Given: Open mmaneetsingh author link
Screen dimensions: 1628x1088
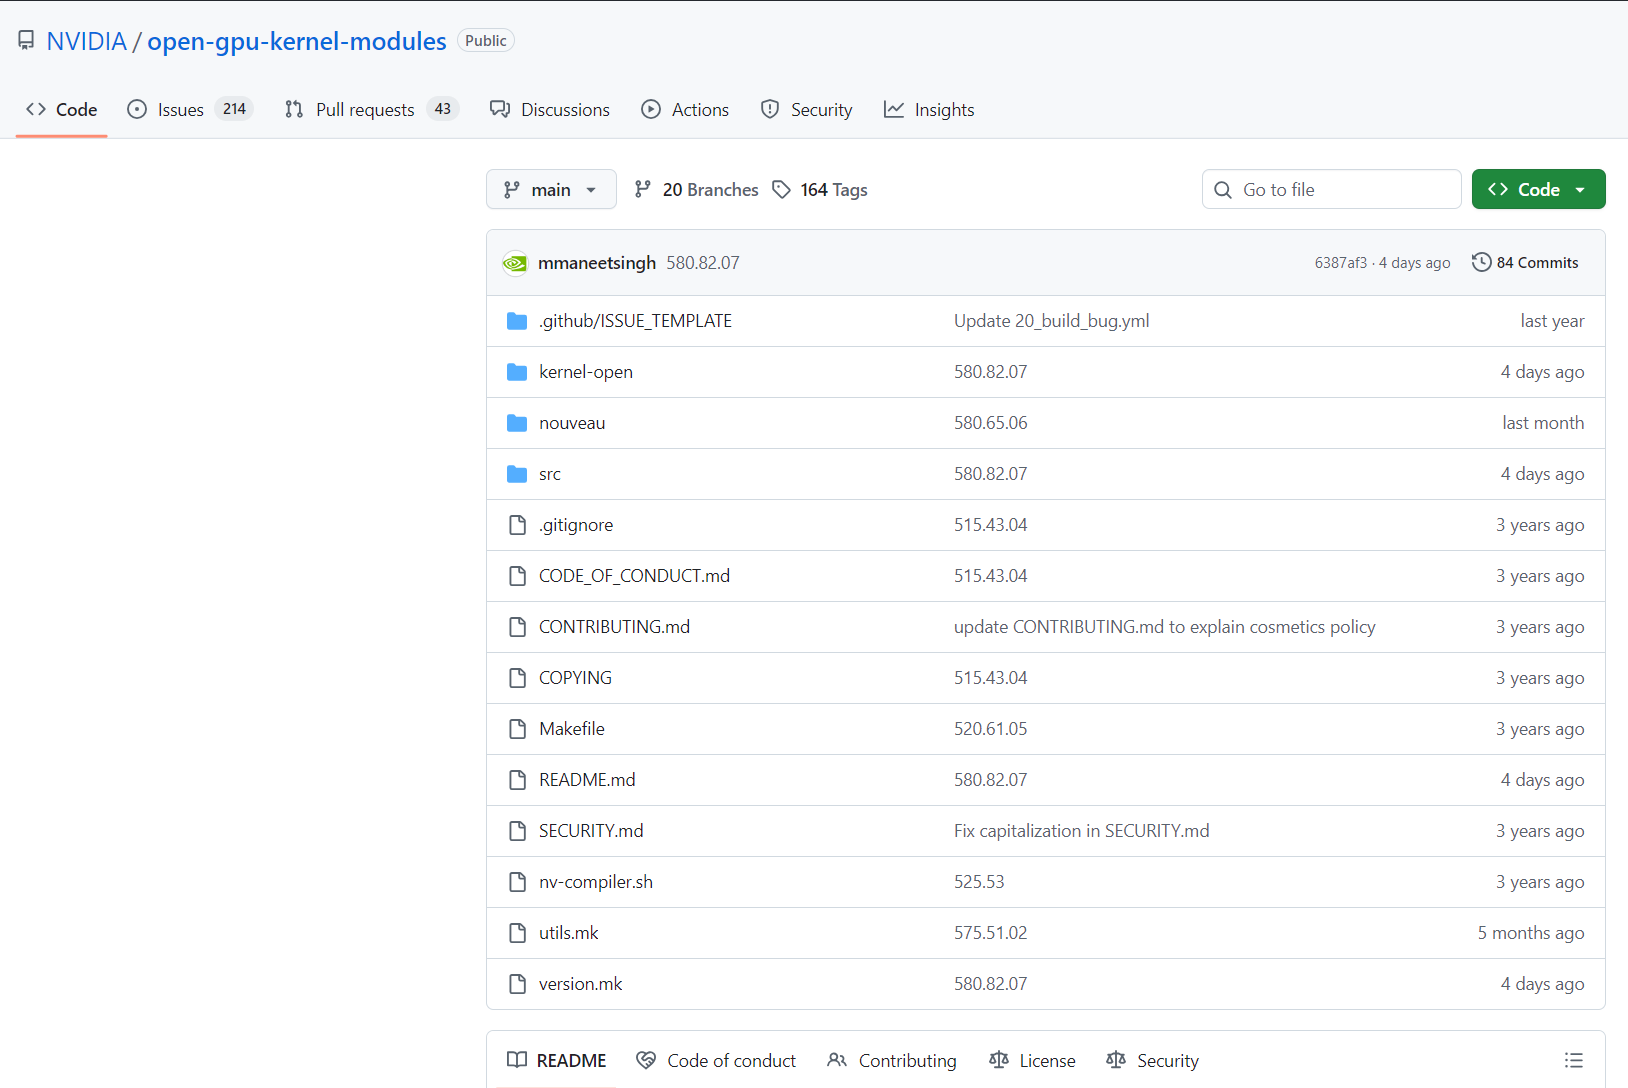Looking at the screenshot, I should click(597, 262).
